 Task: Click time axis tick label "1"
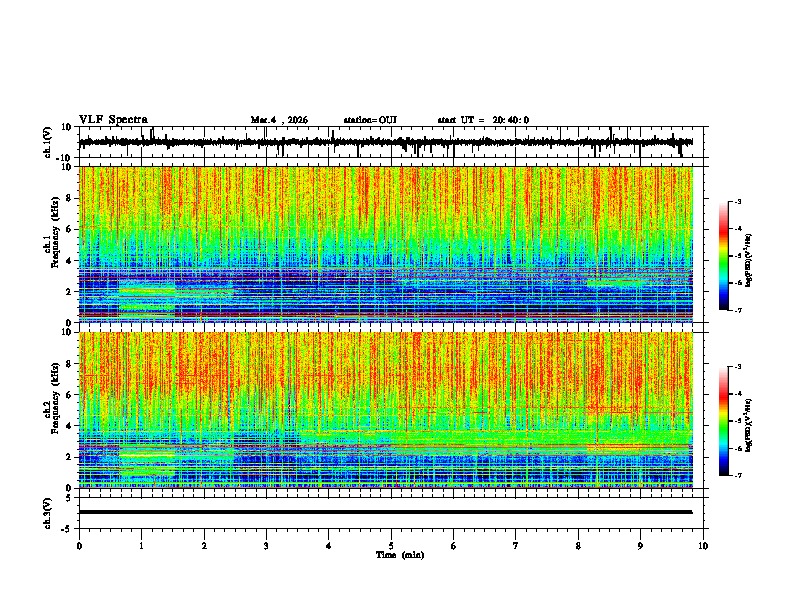click(141, 546)
